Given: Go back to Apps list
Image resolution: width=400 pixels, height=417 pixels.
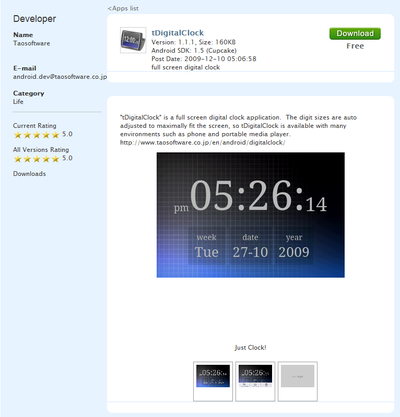Looking at the screenshot, I should 123,8.
